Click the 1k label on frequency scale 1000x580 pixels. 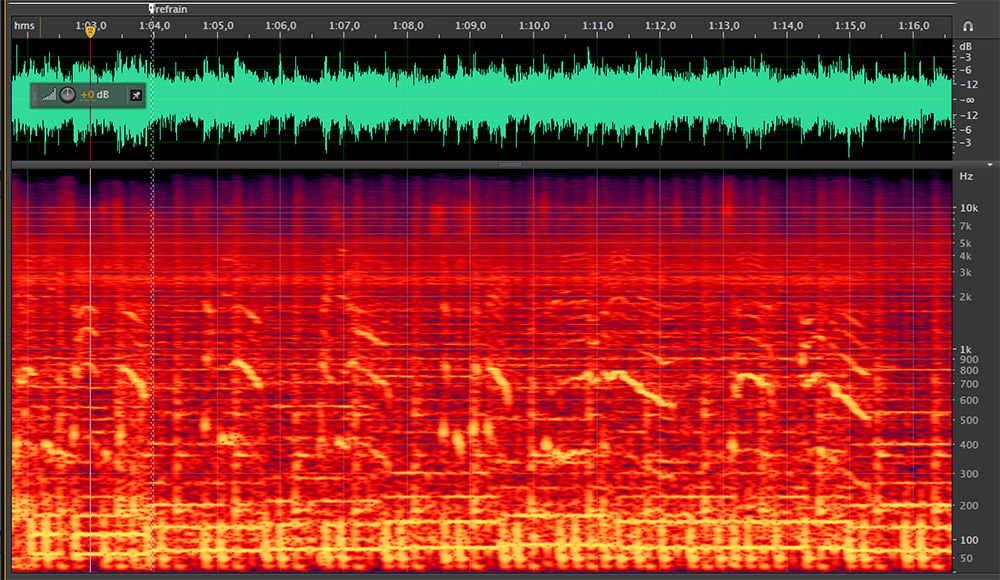(x=967, y=349)
